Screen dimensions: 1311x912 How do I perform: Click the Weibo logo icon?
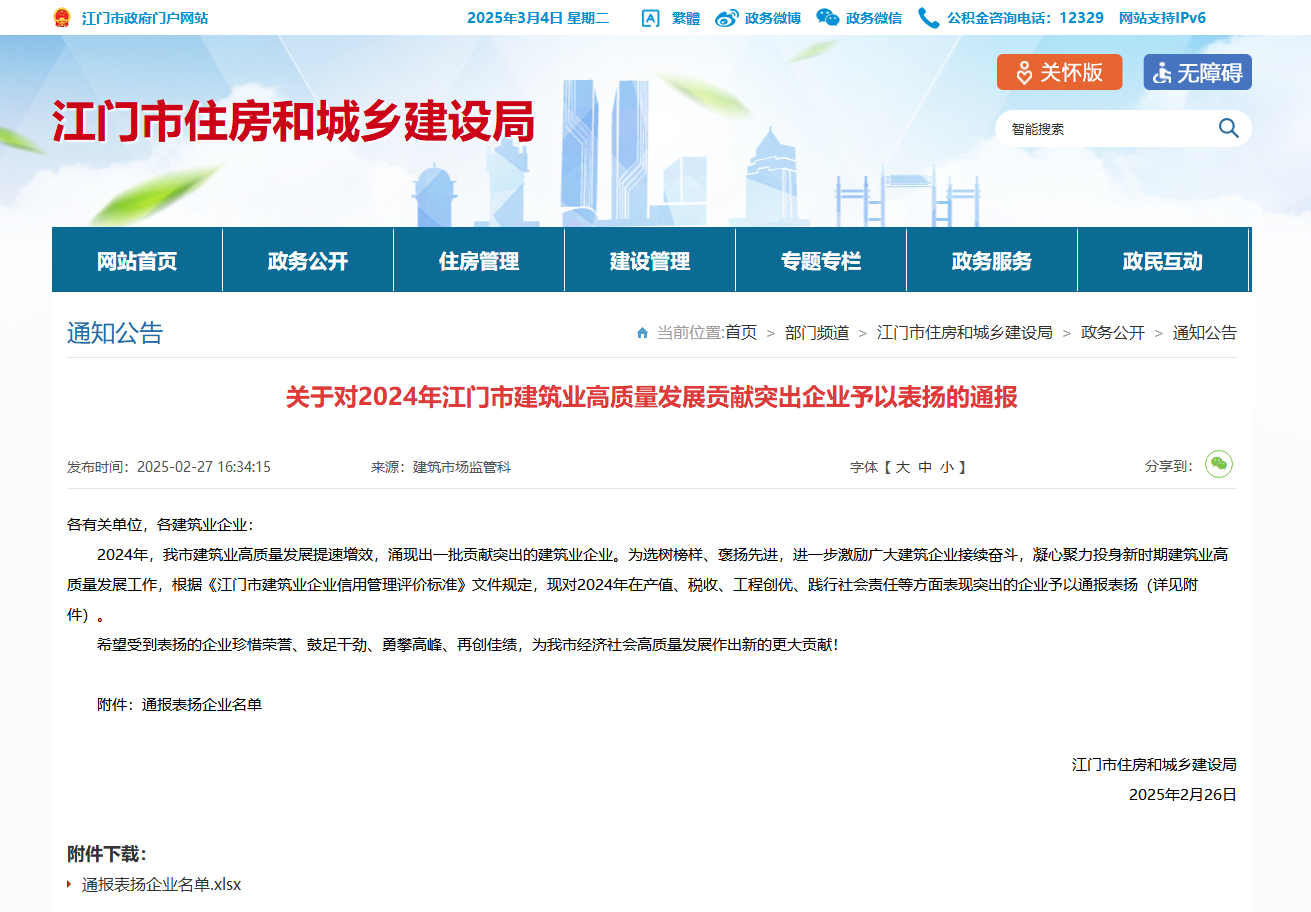[x=727, y=18]
